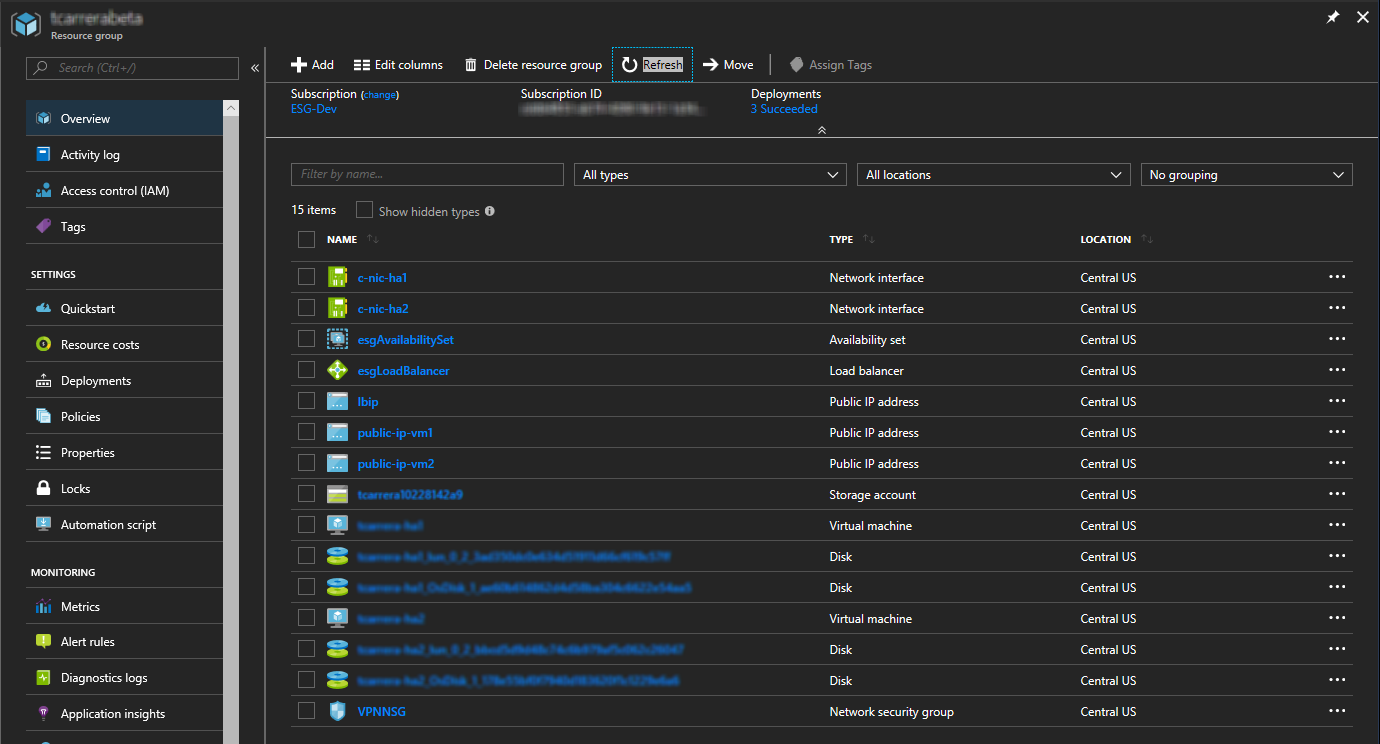Screen dimensions: 1380x744
Task: Open Activity log in sidebar
Action: pyautogui.click(x=124, y=154)
